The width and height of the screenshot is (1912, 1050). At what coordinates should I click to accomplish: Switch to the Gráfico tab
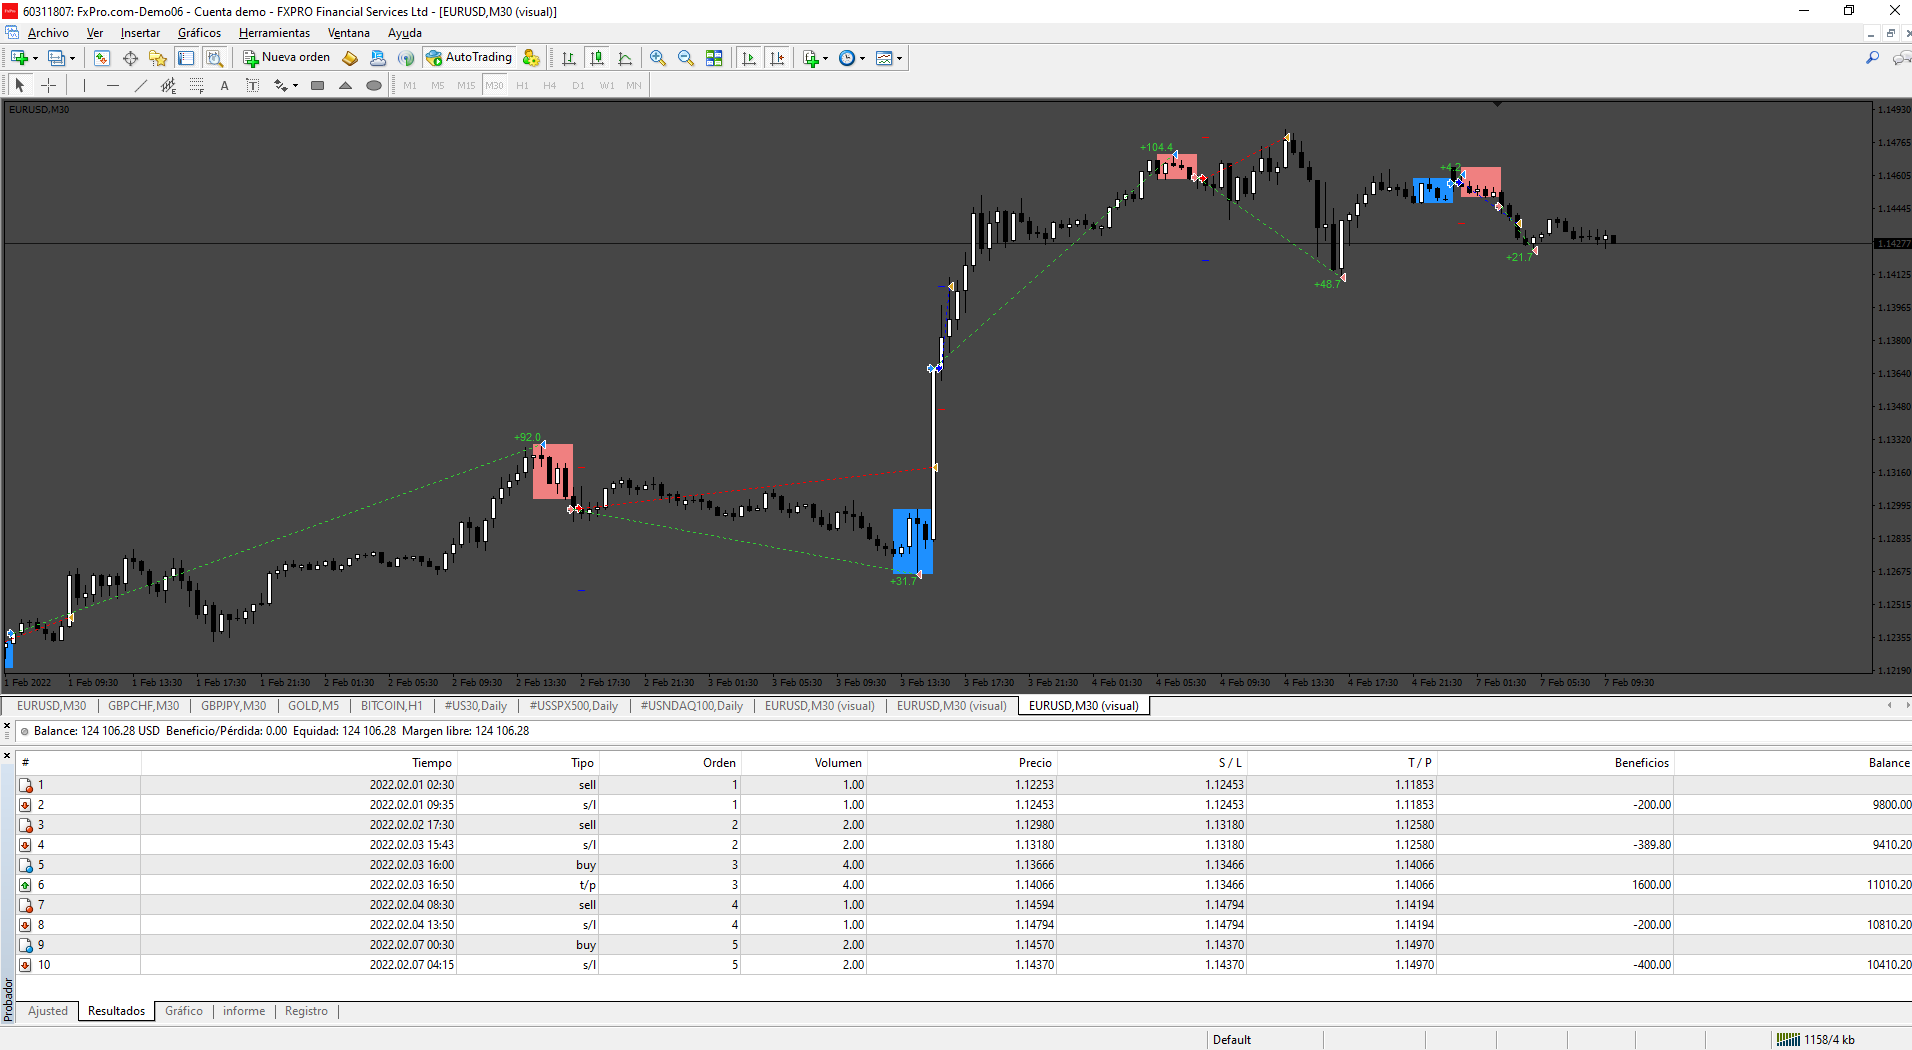184,1011
